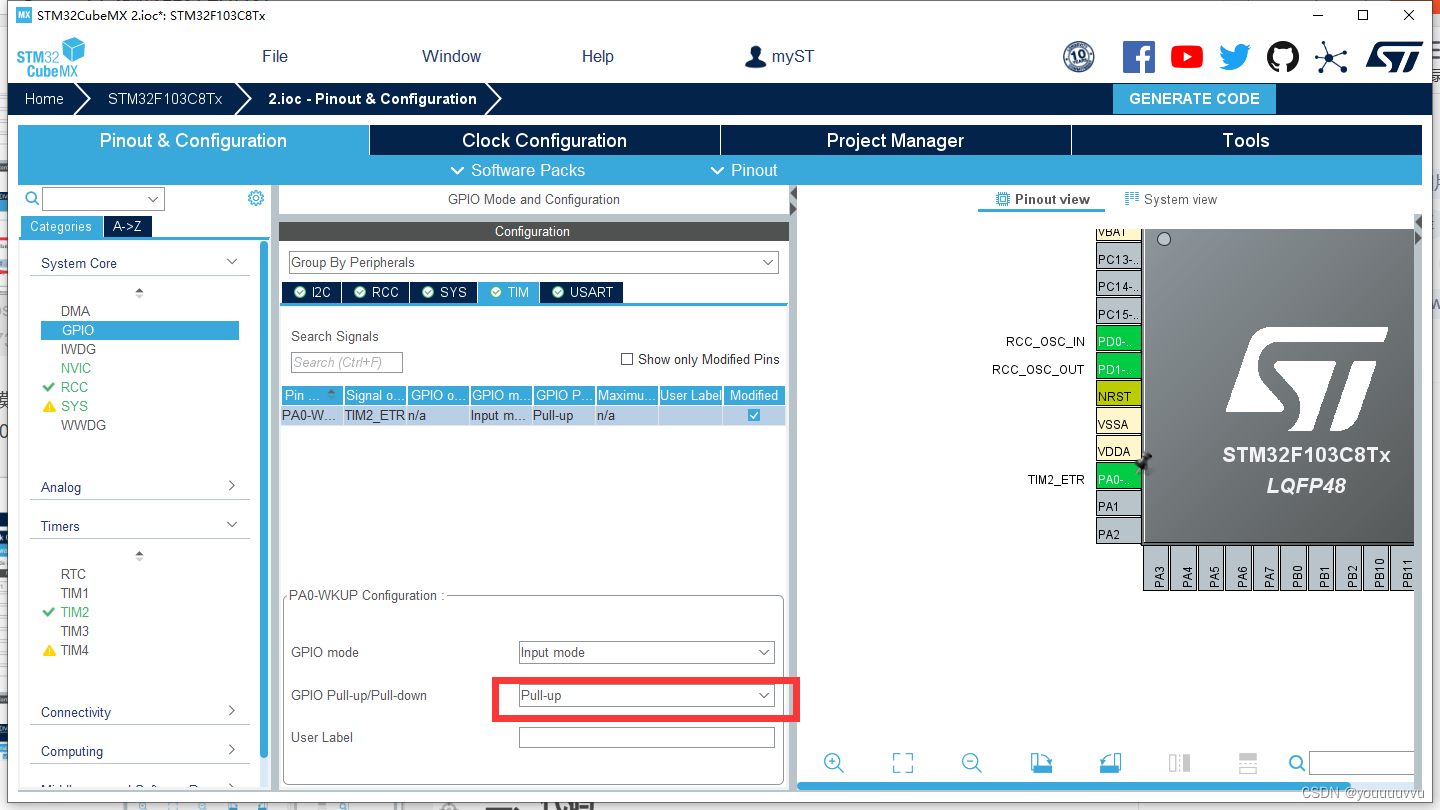
Task: Click the GENERATE CODE button
Action: (1194, 99)
